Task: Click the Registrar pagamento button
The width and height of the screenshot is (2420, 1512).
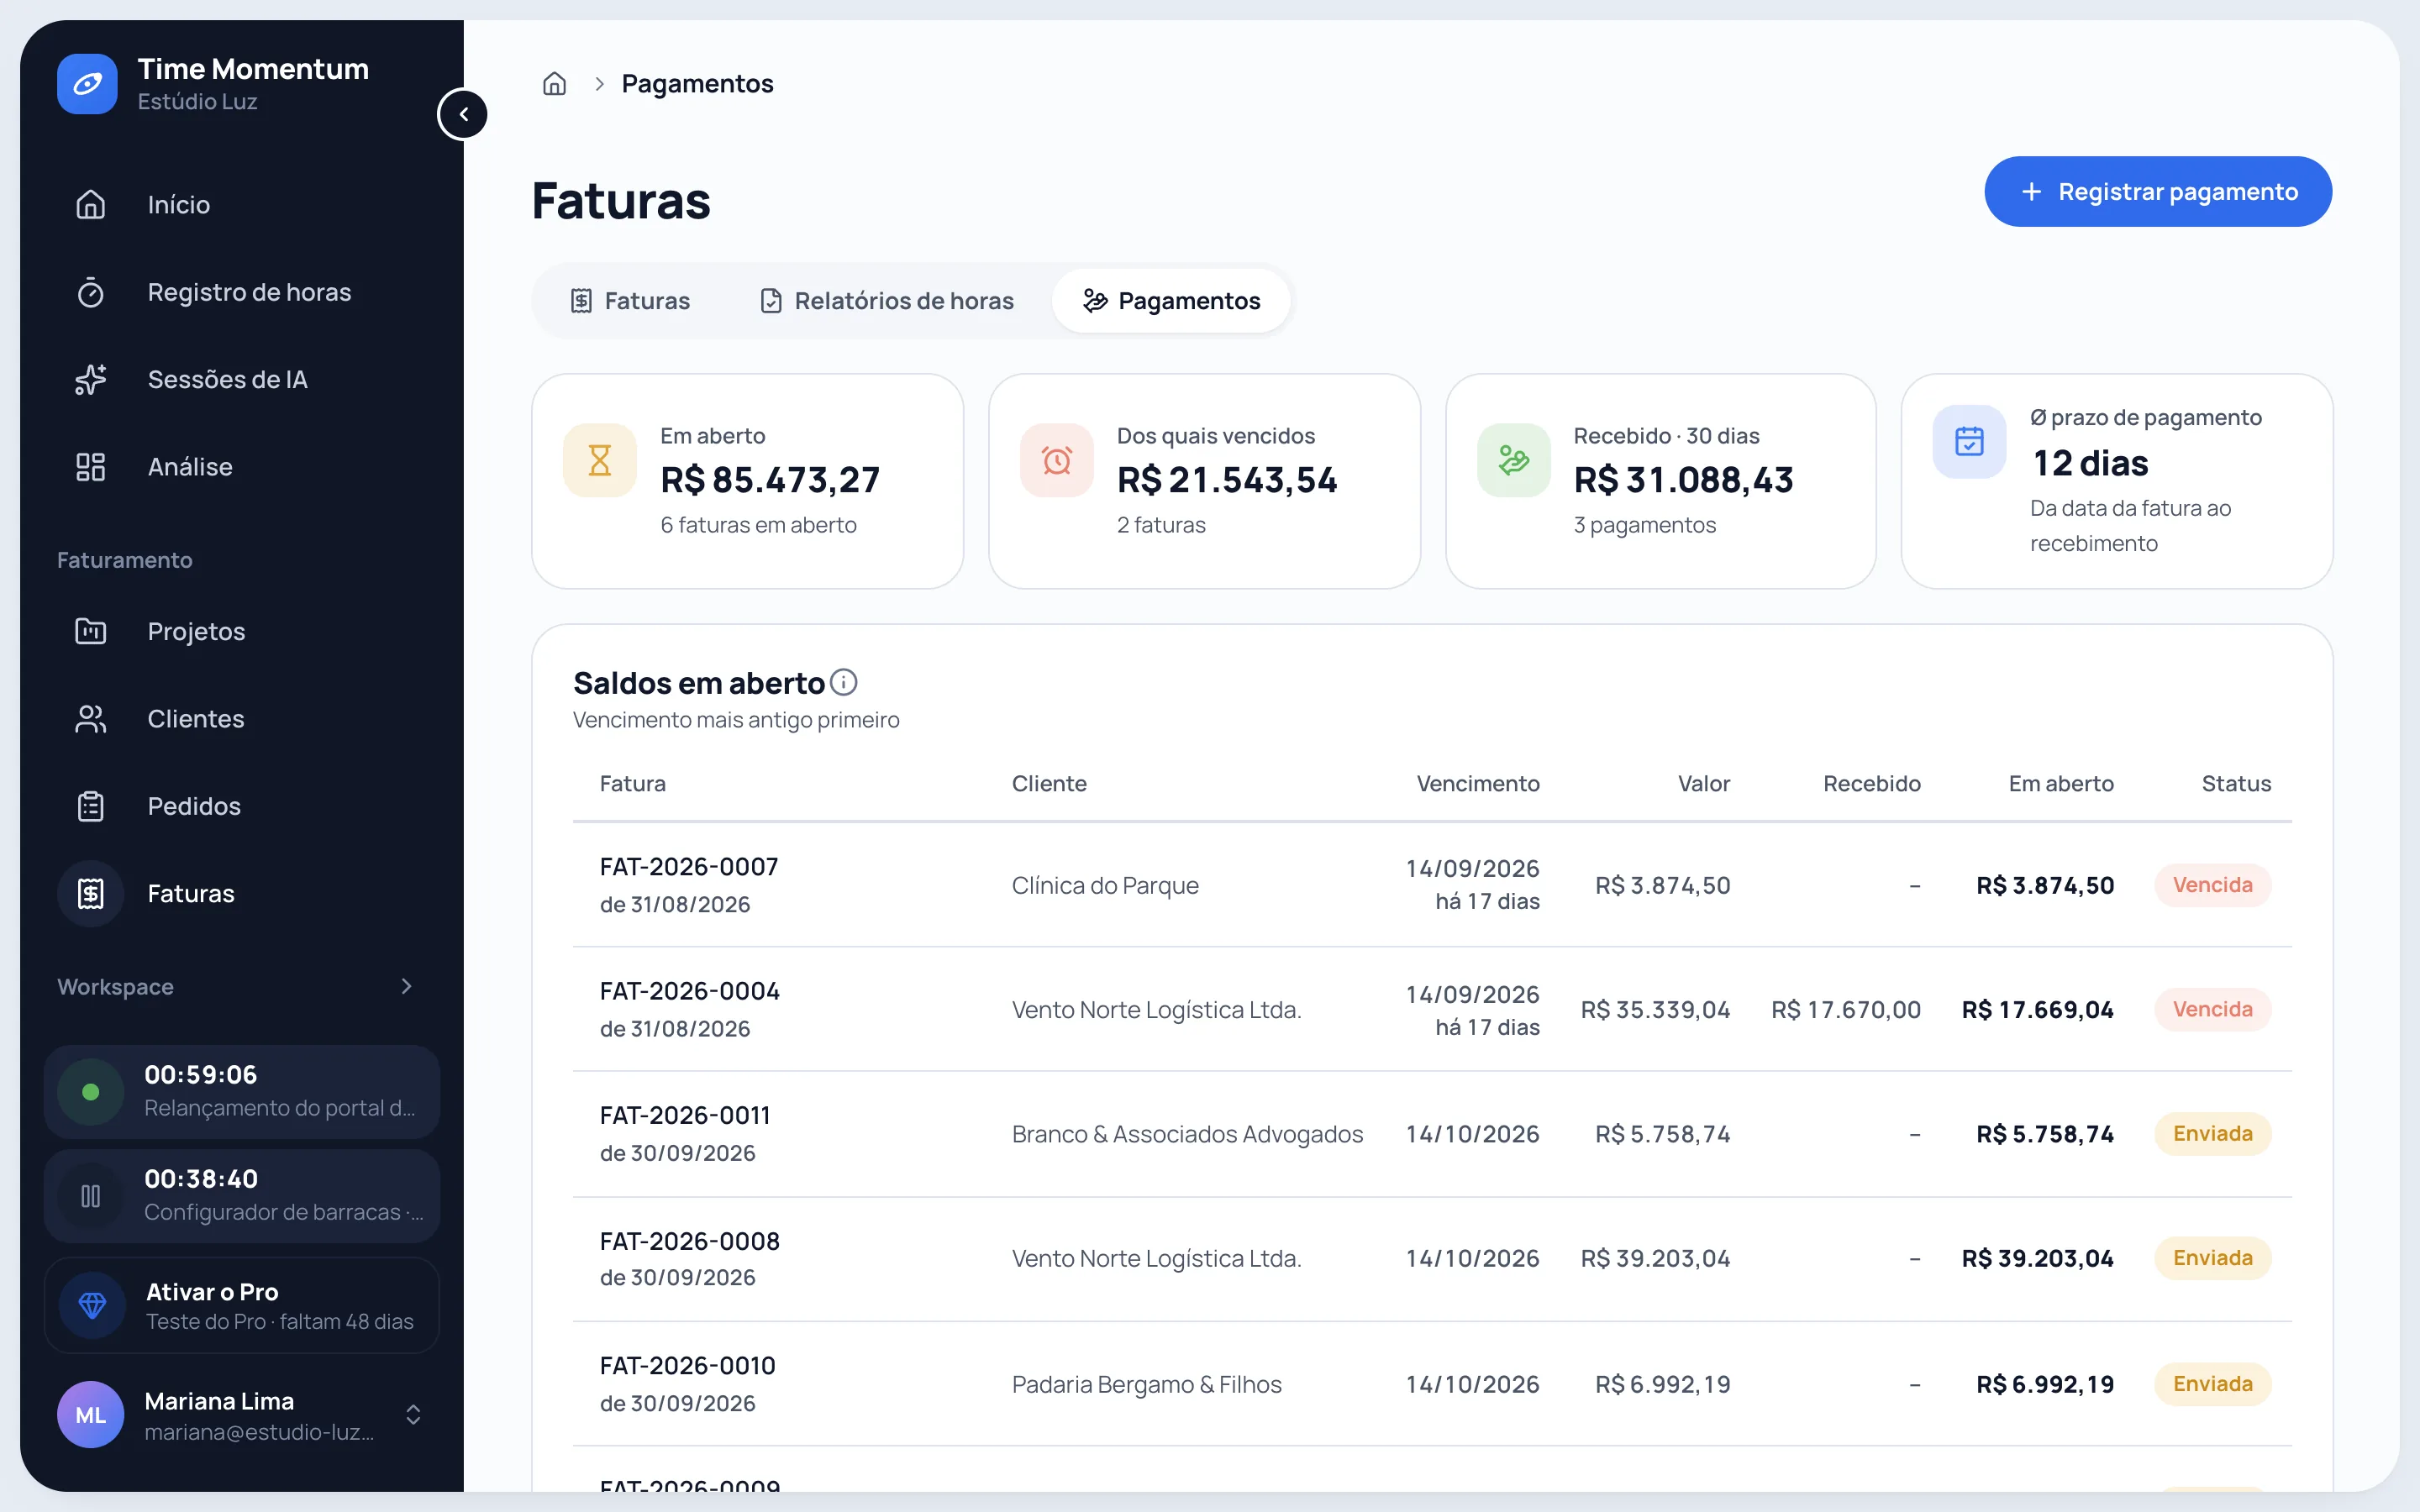Action: pos(2158,191)
